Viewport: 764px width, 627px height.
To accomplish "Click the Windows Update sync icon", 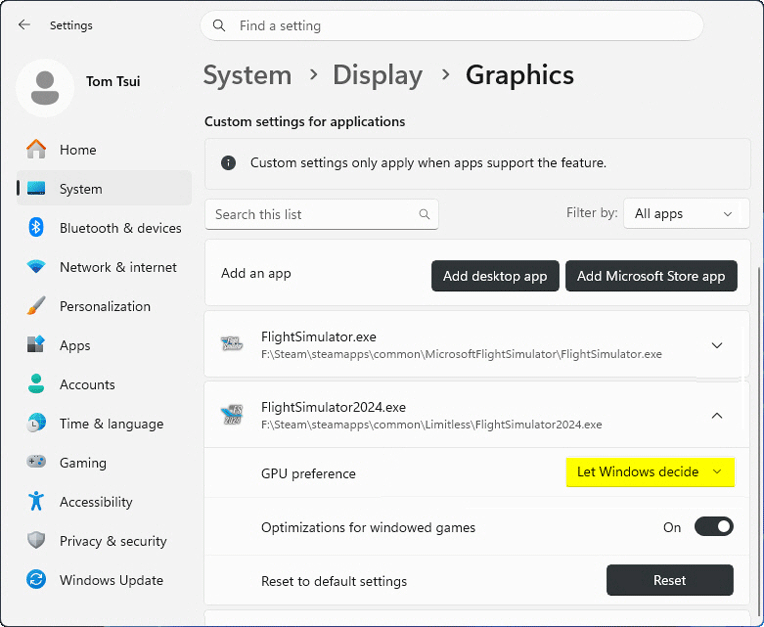I will coord(37,580).
